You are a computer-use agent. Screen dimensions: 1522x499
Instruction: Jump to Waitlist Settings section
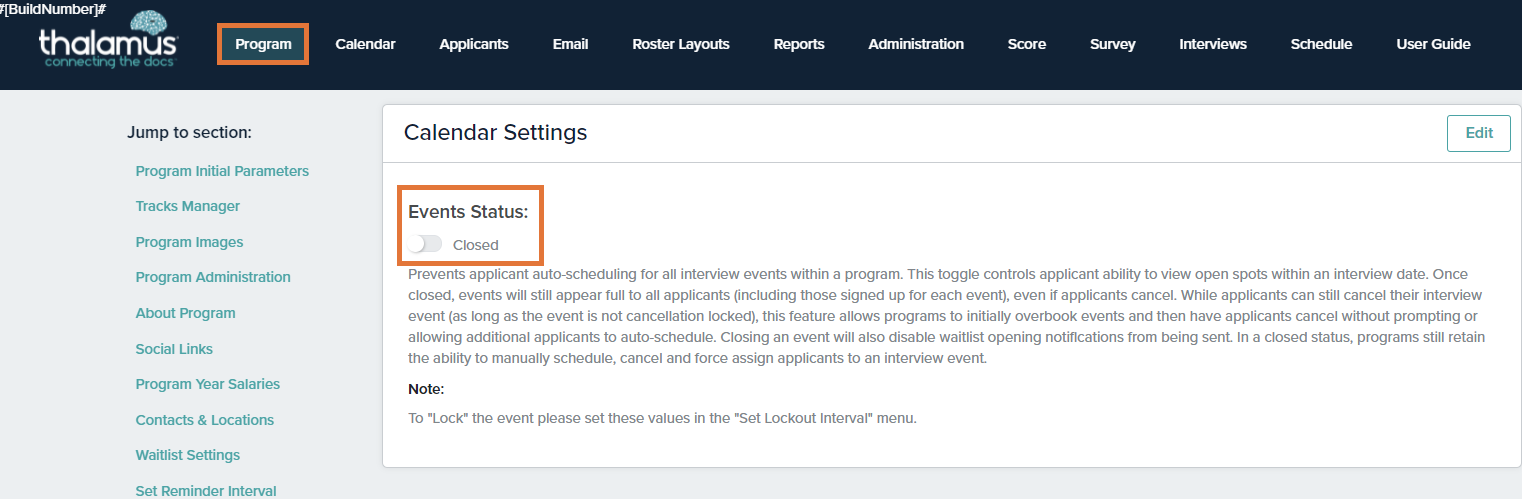point(188,455)
